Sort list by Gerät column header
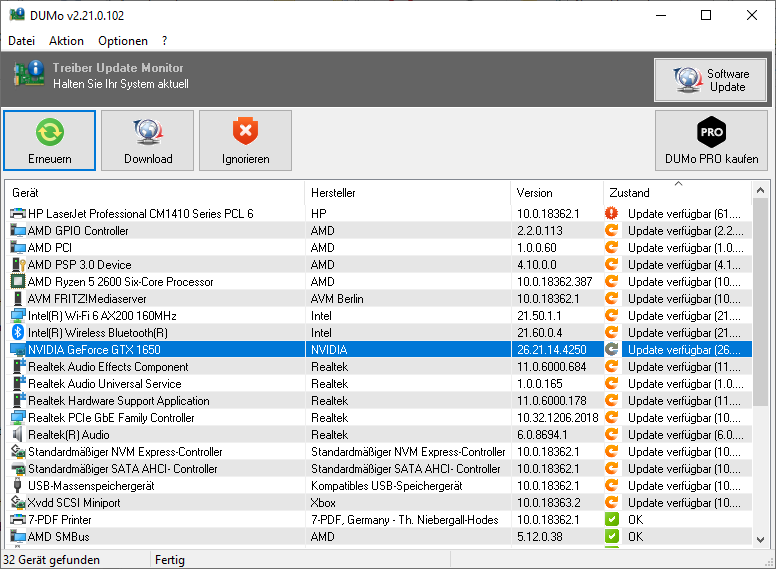776x569 pixels. point(155,192)
